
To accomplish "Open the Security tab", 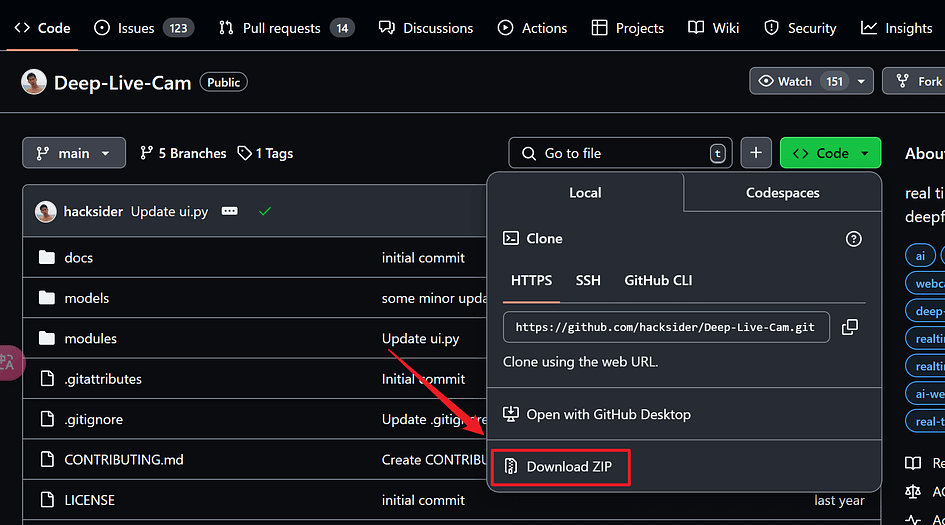I will (800, 28).
